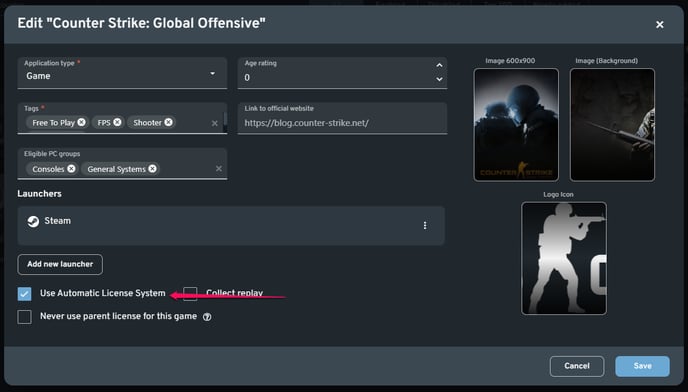Select the Steam launcher row
Screen dimensions: 688x392
pos(231,226)
